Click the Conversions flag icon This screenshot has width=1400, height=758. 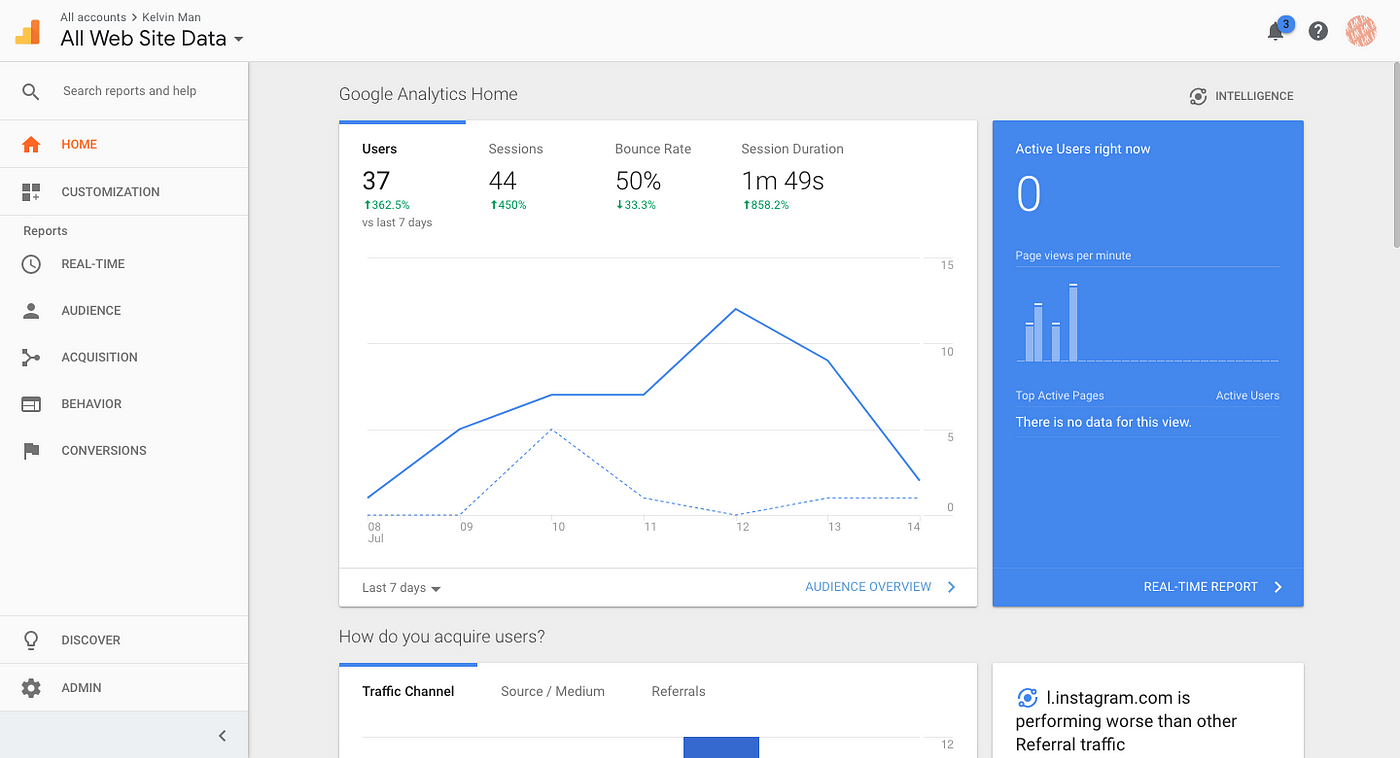pos(31,451)
